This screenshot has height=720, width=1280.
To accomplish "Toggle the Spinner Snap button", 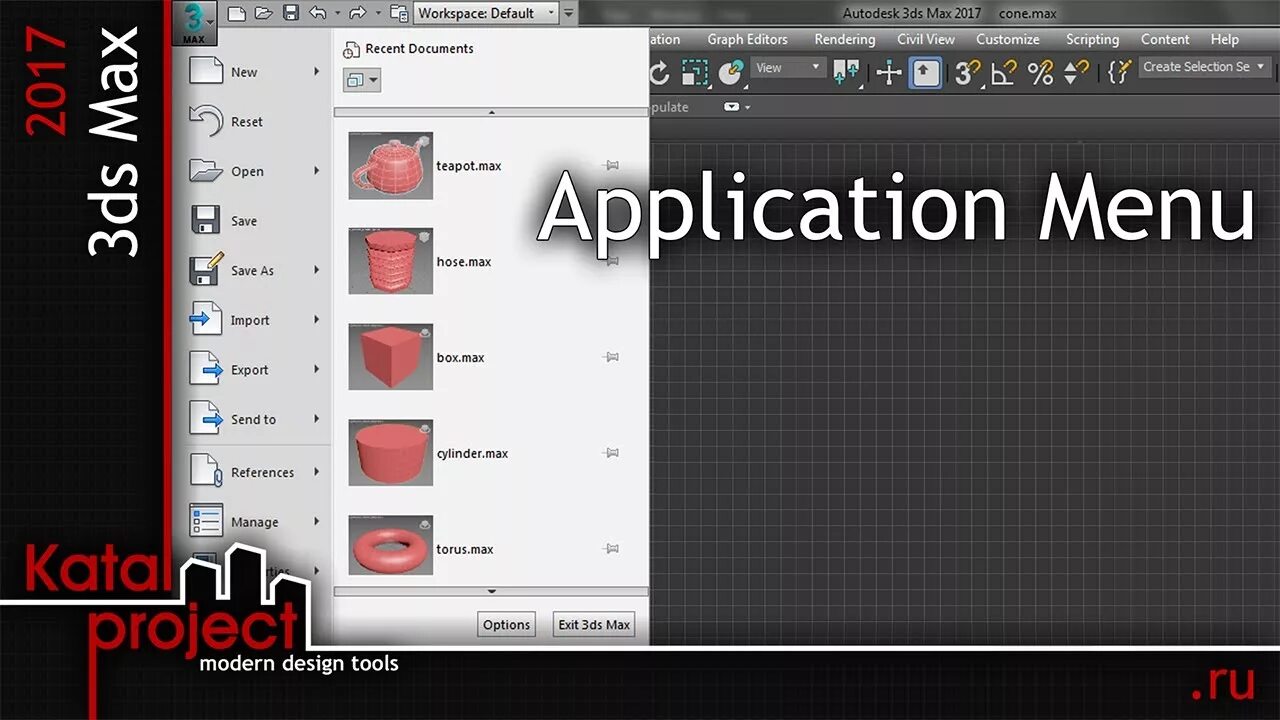I will (x=1077, y=72).
